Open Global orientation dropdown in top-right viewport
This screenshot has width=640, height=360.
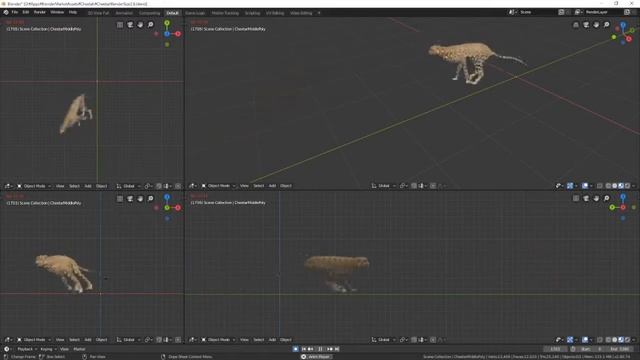tap(383, 186)
